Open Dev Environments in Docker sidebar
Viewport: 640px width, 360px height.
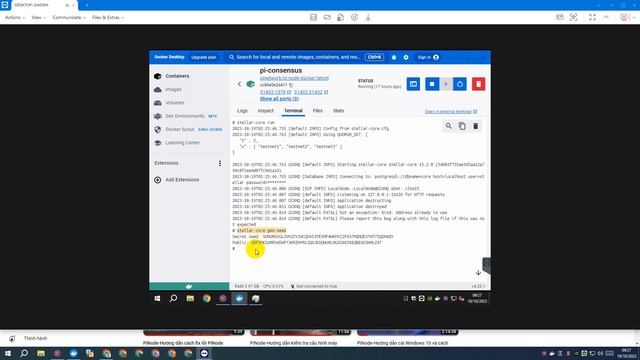[184, 116]
